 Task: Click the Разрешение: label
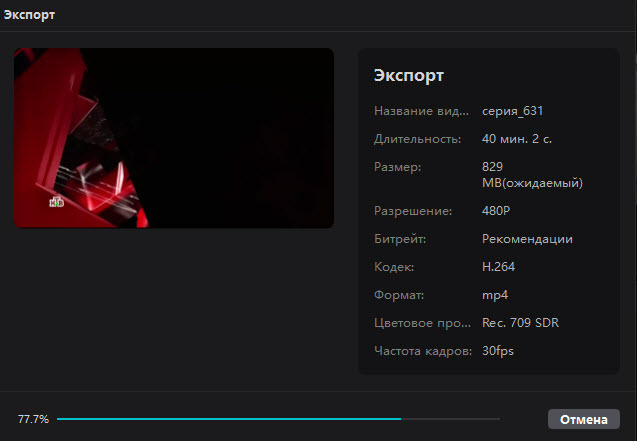(x=413, y=211)
